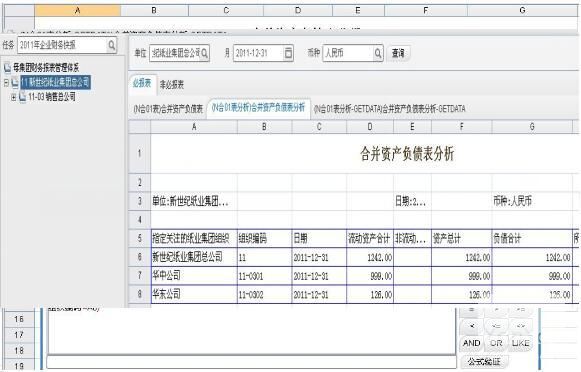
Task: Click the 查询 button
Action: 398,53
